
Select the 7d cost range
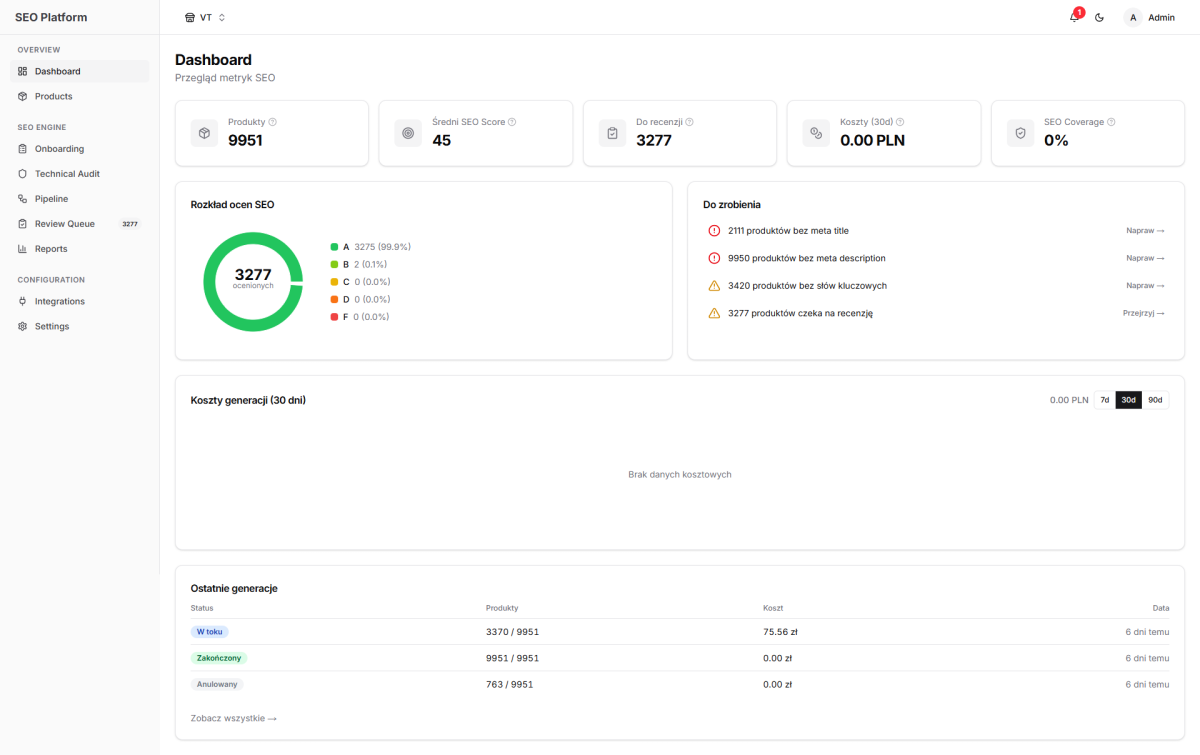[1104, 400]
